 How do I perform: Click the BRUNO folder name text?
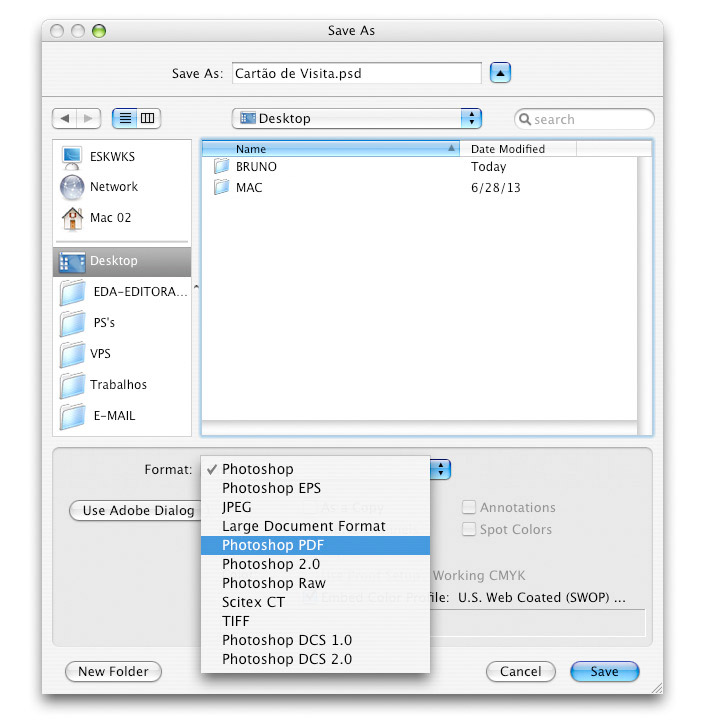click(x=256, y=167)
